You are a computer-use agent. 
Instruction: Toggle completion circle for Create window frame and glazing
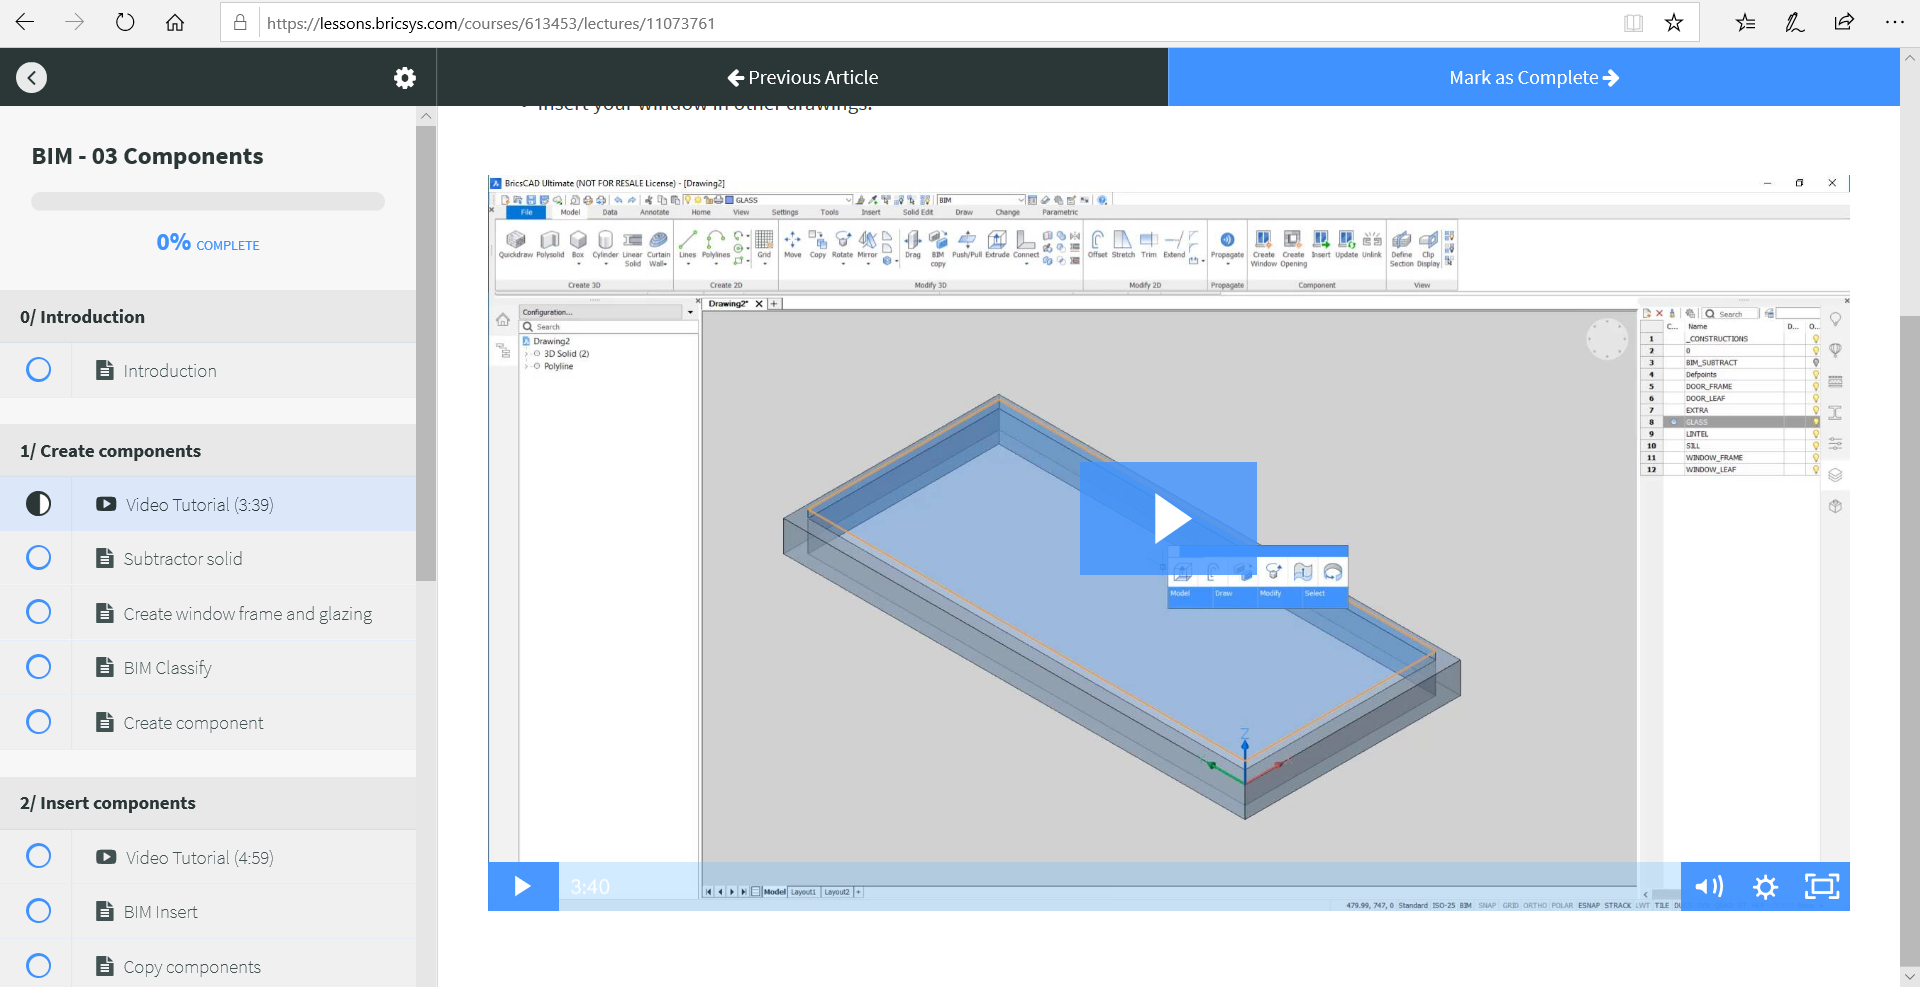pyautogui.click(x=38, y=612)
